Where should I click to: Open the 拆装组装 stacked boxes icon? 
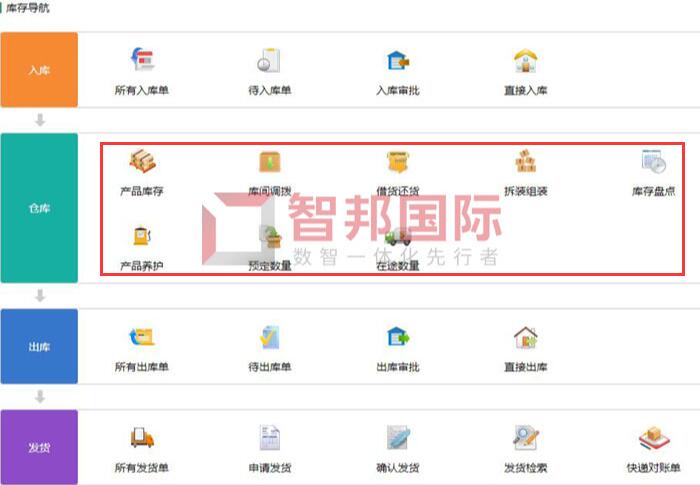(x=525, y=161)
